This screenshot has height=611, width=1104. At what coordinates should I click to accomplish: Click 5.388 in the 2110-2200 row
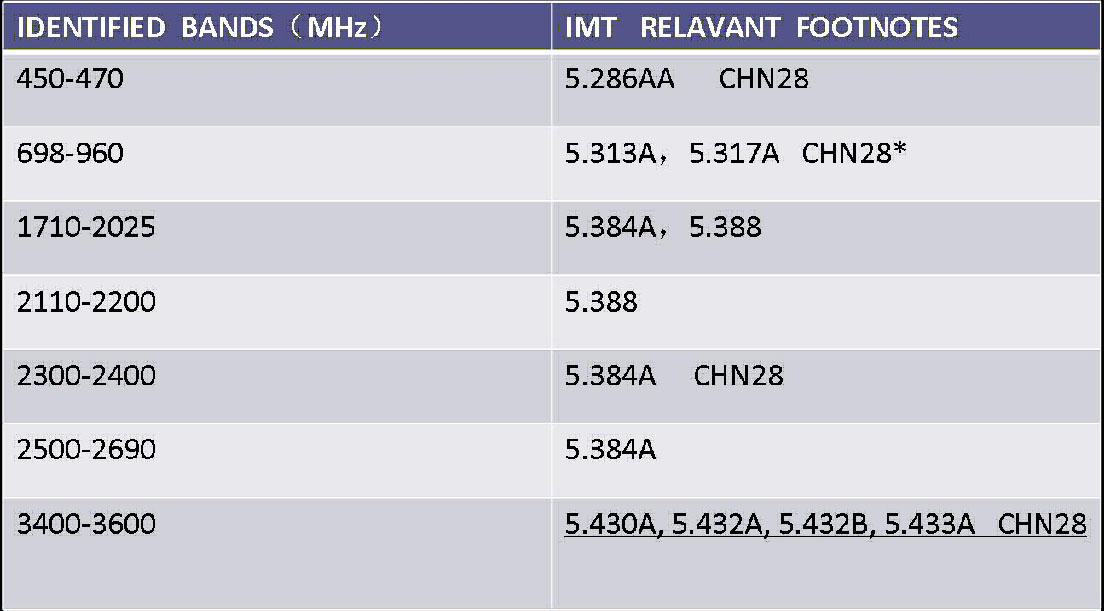click(601, 302)
